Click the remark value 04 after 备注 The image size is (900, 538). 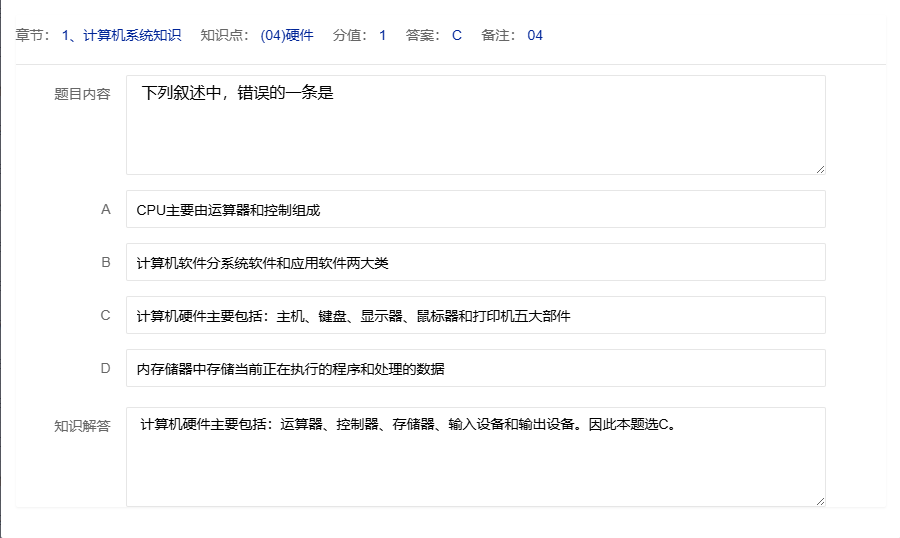[535, 35]
